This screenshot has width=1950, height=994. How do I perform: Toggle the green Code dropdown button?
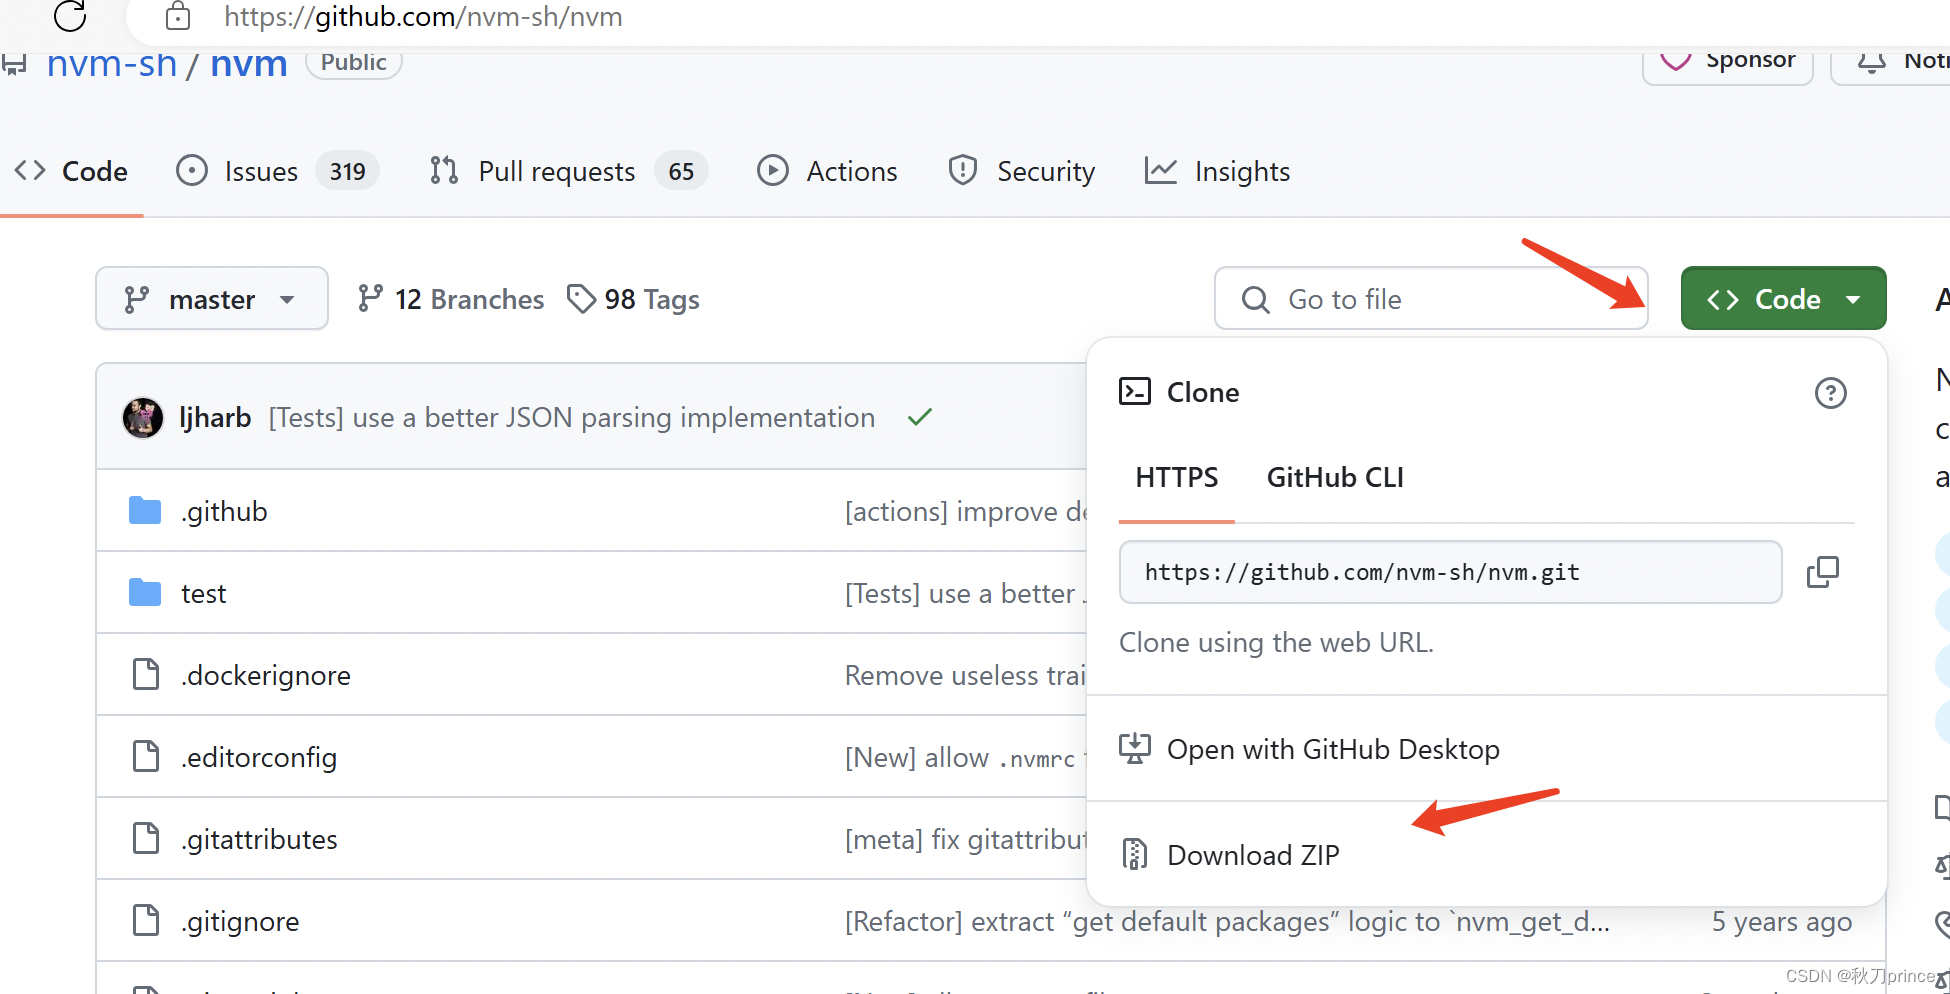tap(1783, 298)
